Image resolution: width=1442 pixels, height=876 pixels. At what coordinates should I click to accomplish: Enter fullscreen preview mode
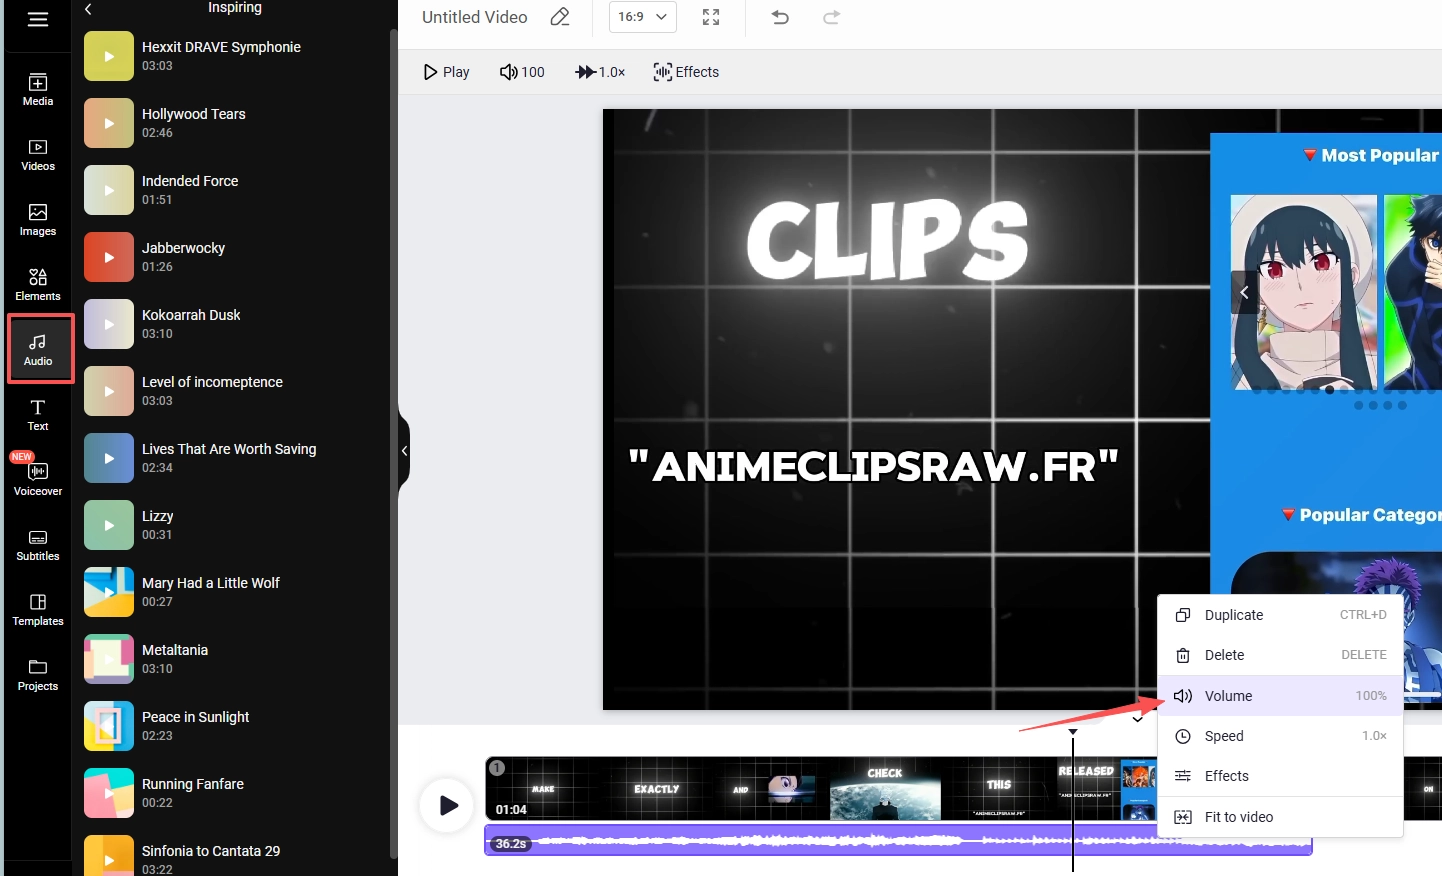click(711, 17)
